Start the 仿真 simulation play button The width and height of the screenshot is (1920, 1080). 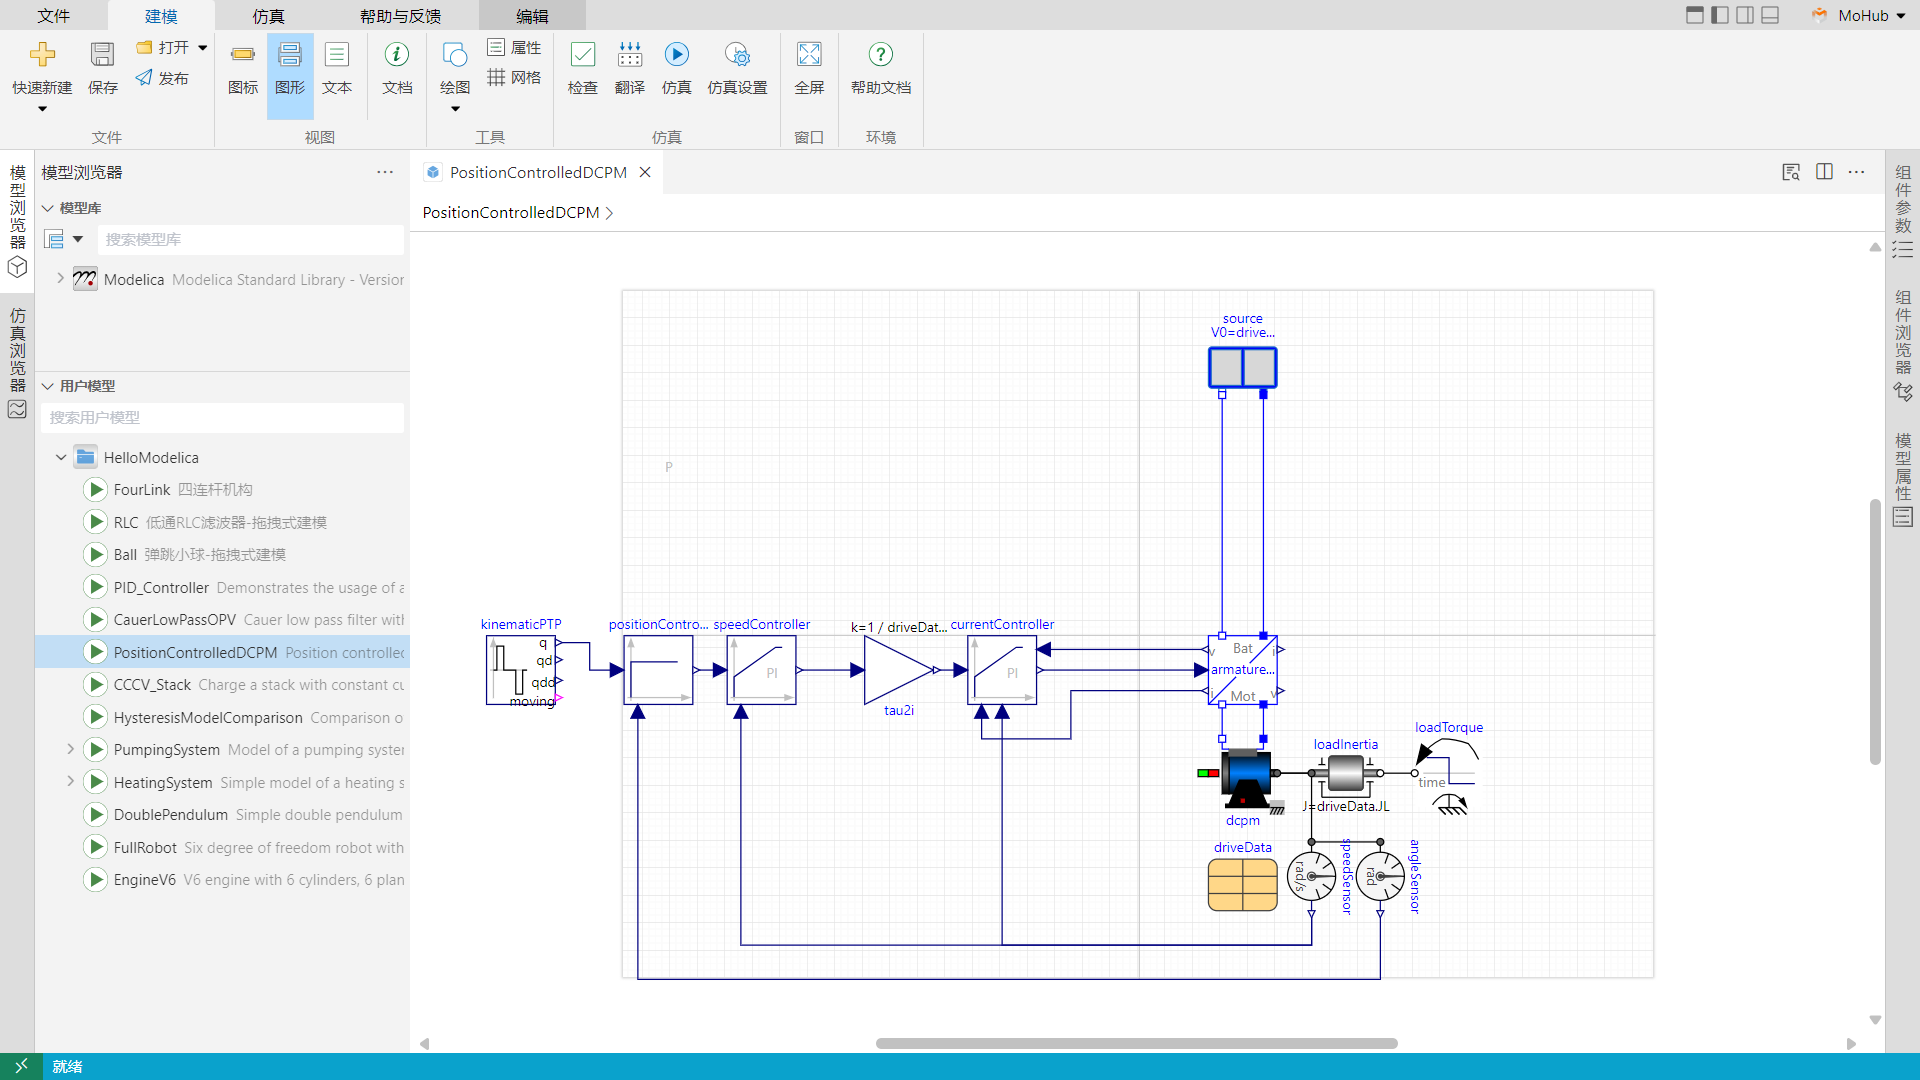click(x=677, y=55)
